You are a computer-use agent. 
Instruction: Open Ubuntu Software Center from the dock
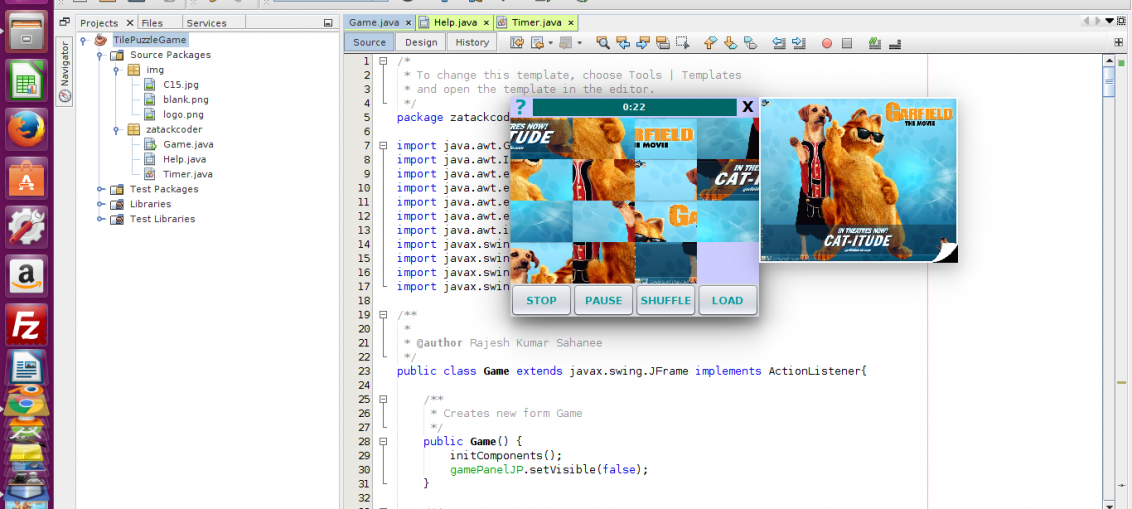[27, 178]
